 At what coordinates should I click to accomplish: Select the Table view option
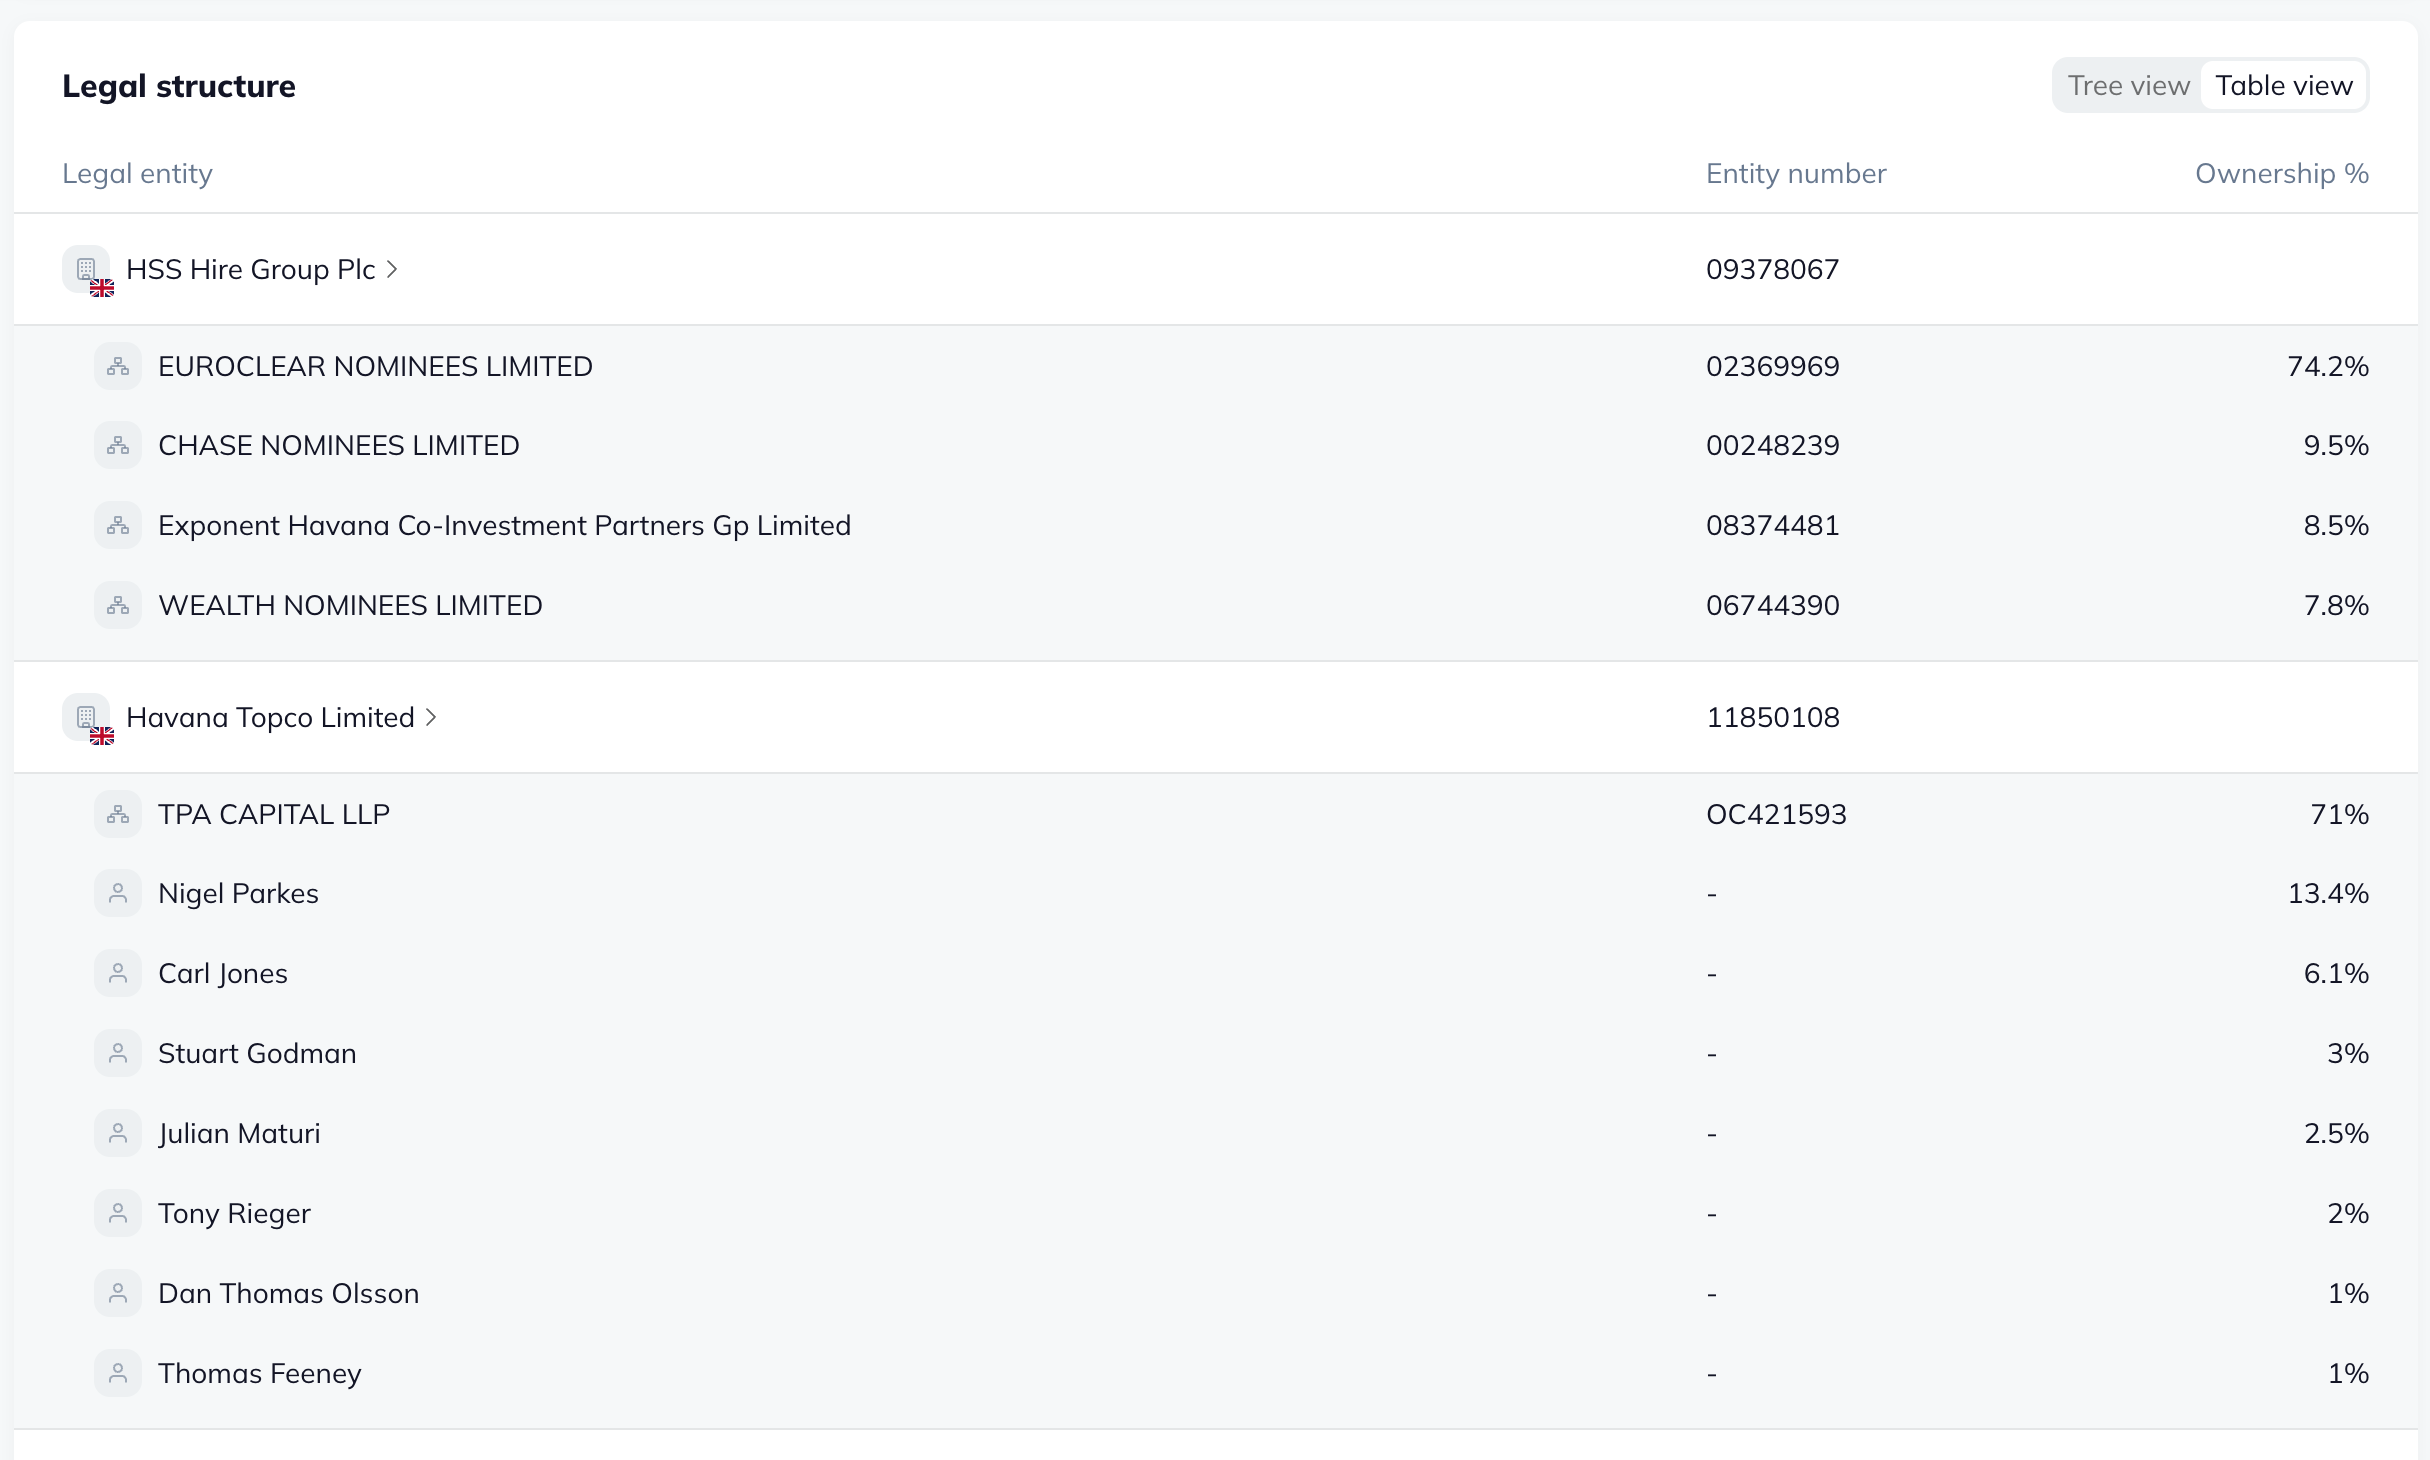point(2284,86)
